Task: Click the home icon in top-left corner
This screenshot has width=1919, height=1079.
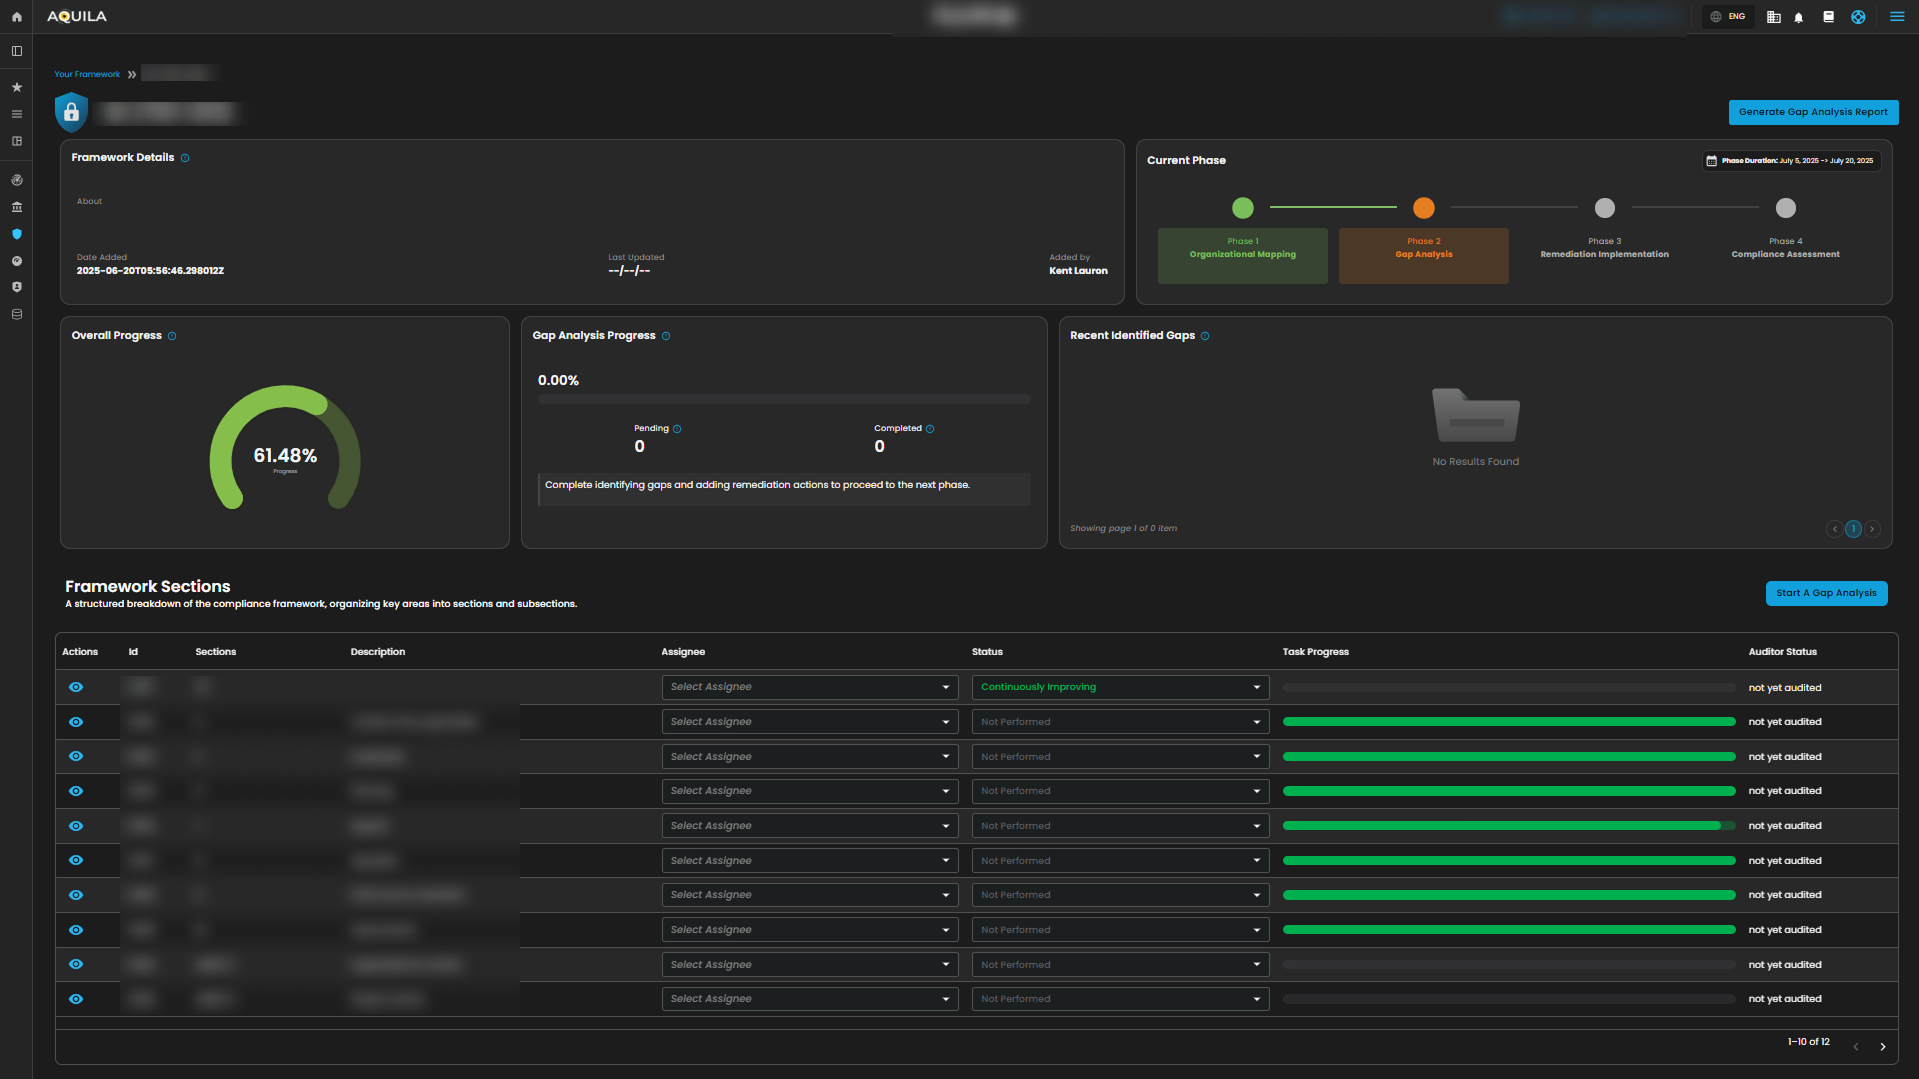Action: 16,17
